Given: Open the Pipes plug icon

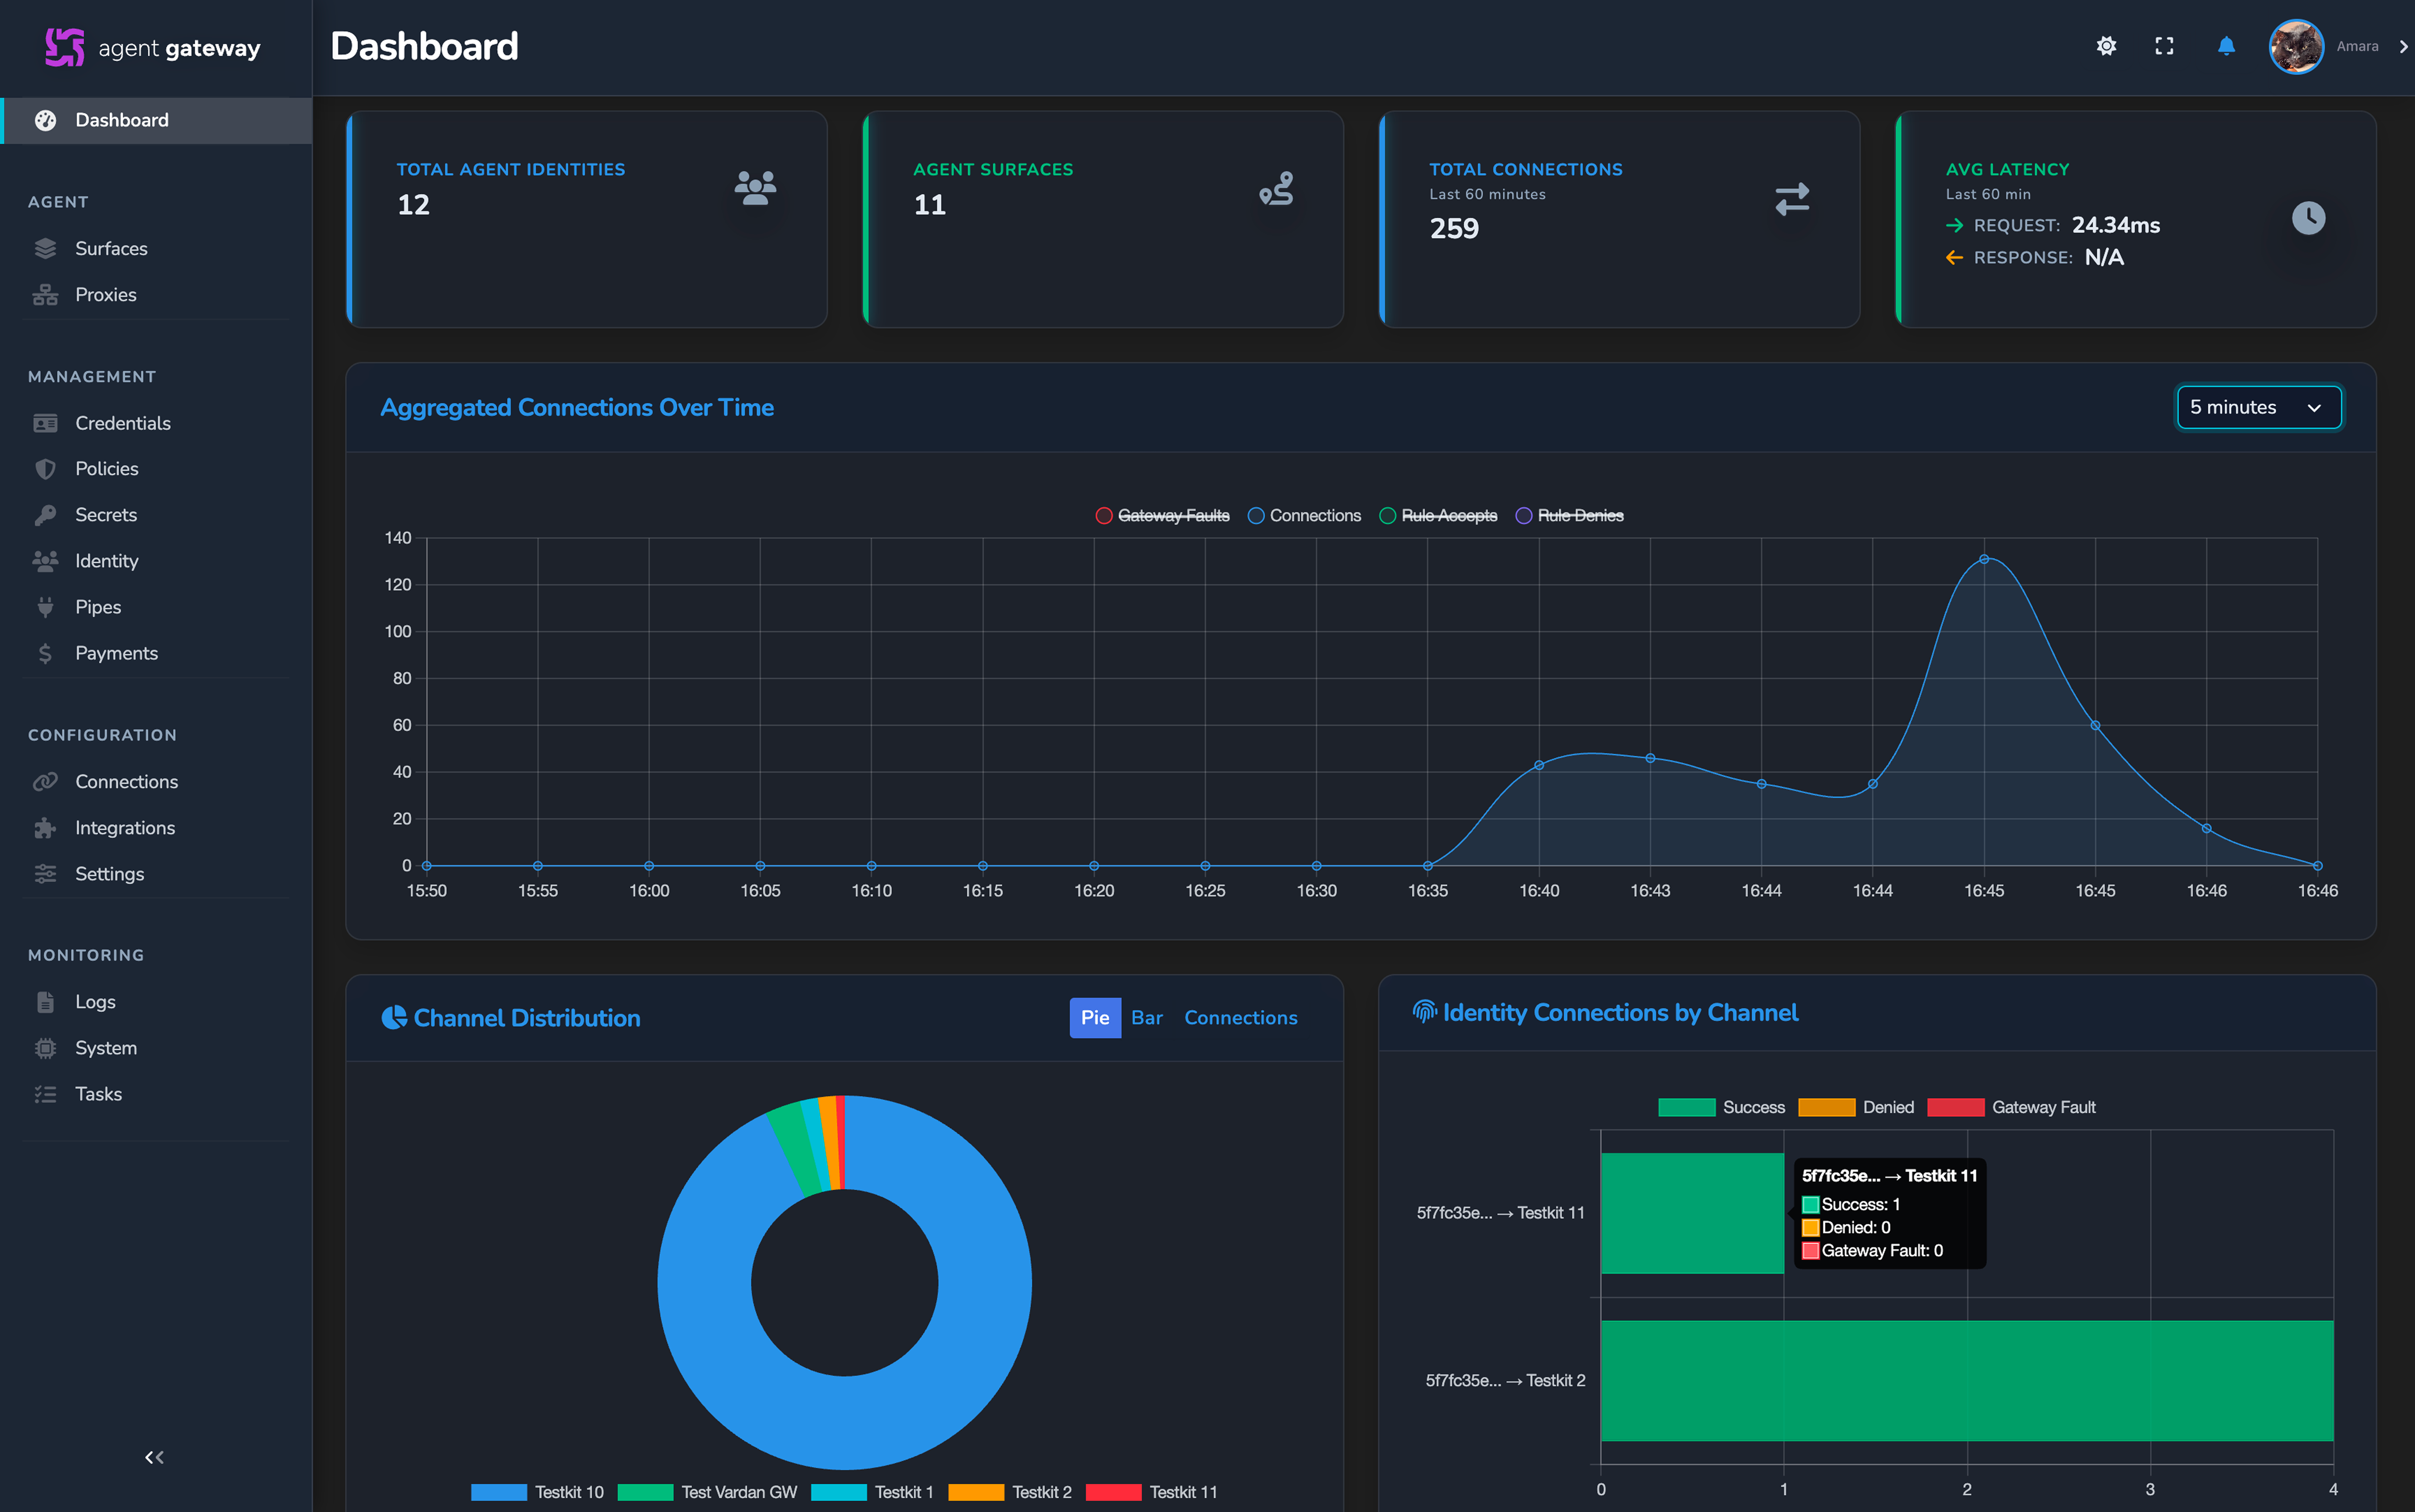Looking at the screenshot, I should 45,607.
